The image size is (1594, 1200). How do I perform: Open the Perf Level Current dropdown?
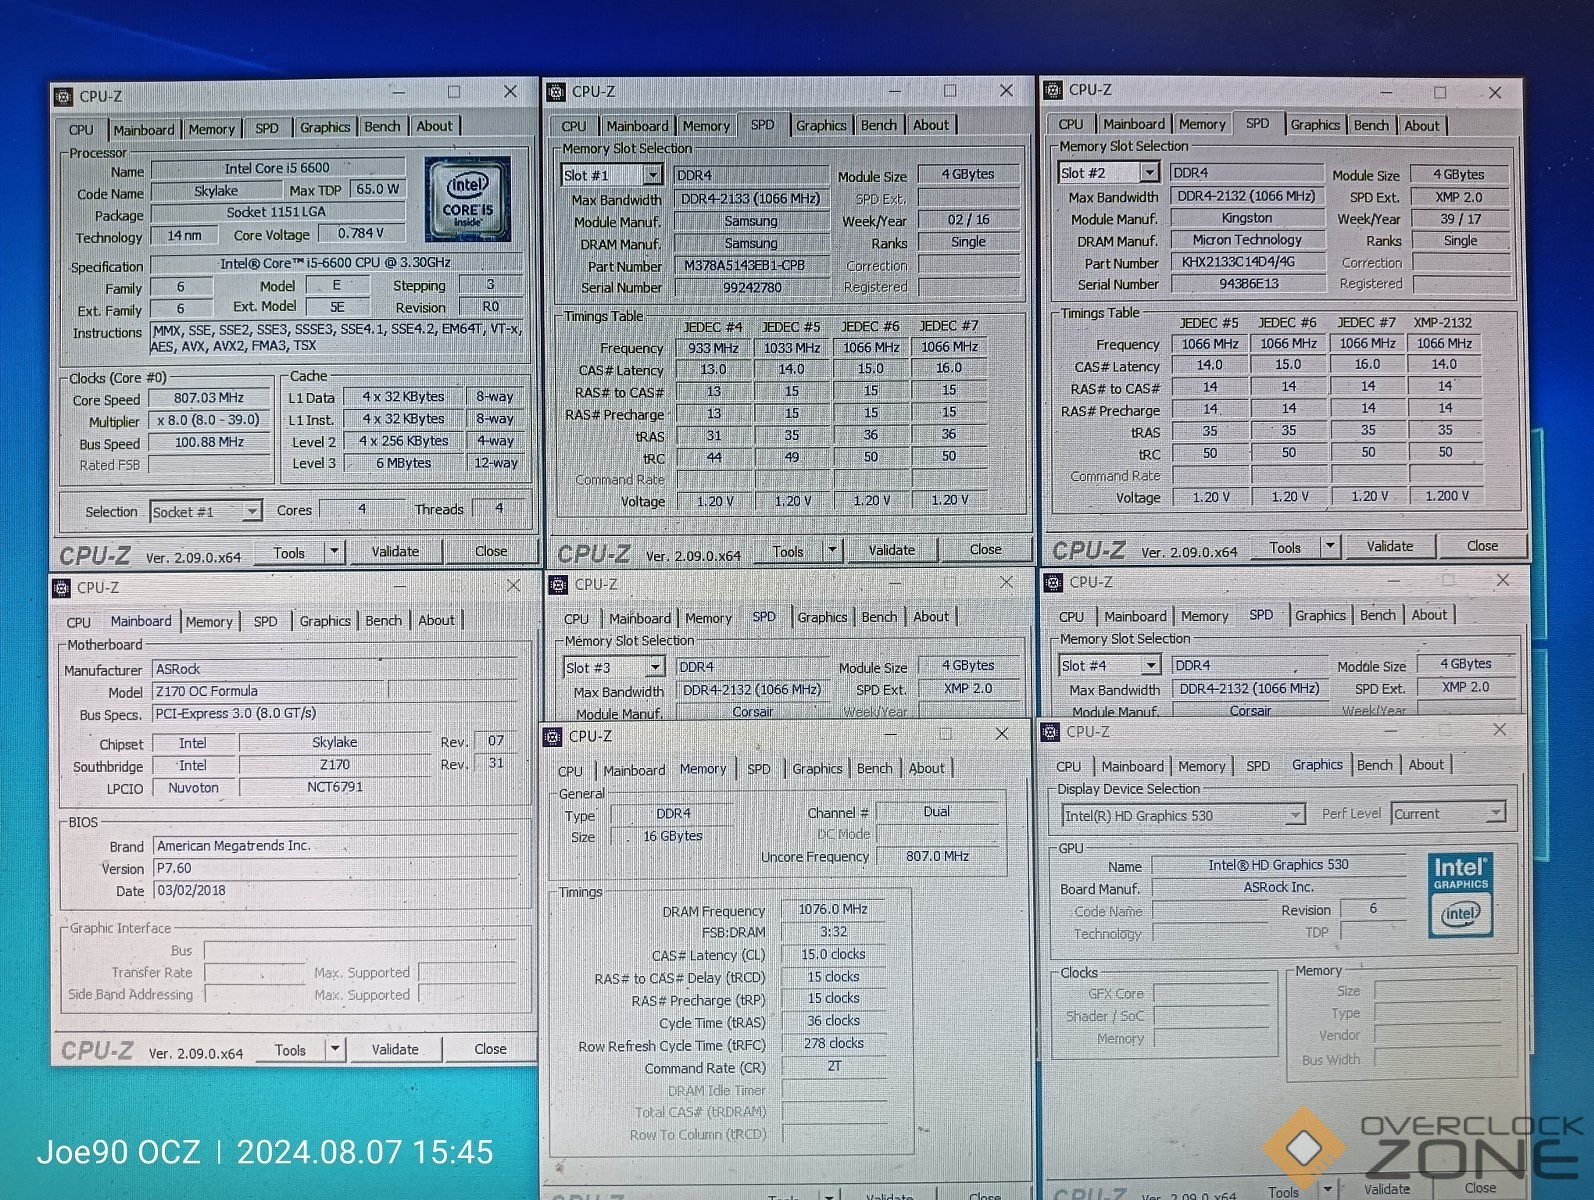[x=1495, y=813]
